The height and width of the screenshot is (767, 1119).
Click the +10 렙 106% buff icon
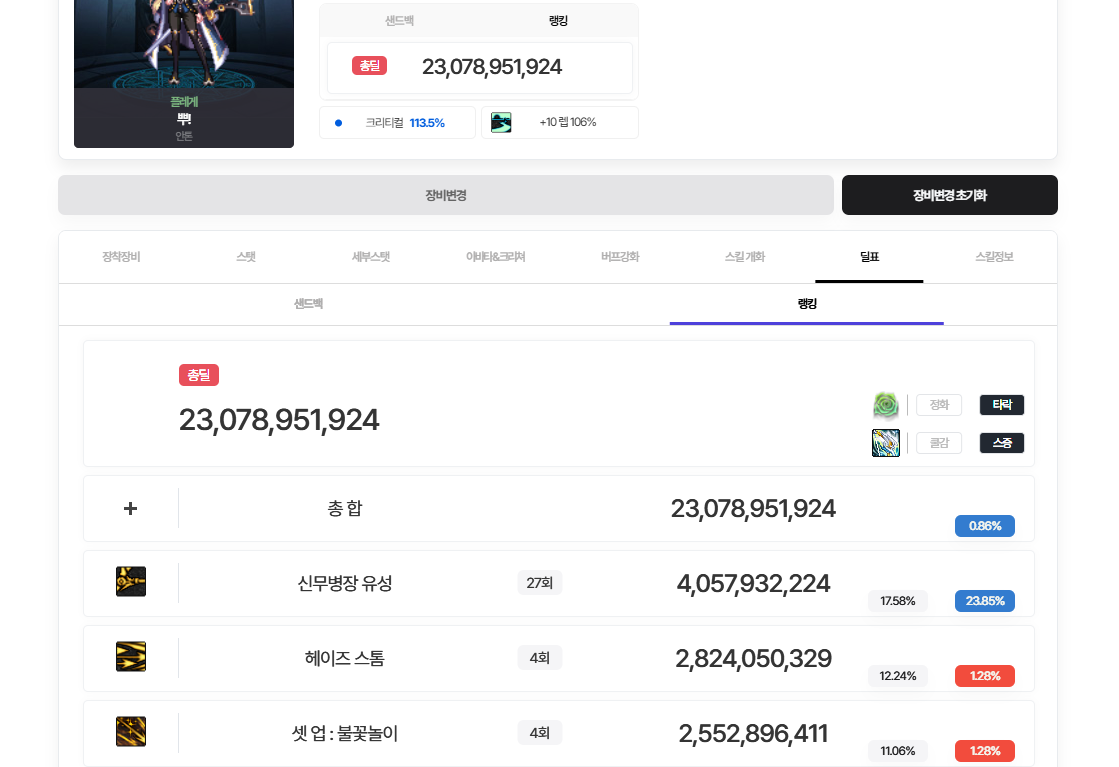[501, 123]
